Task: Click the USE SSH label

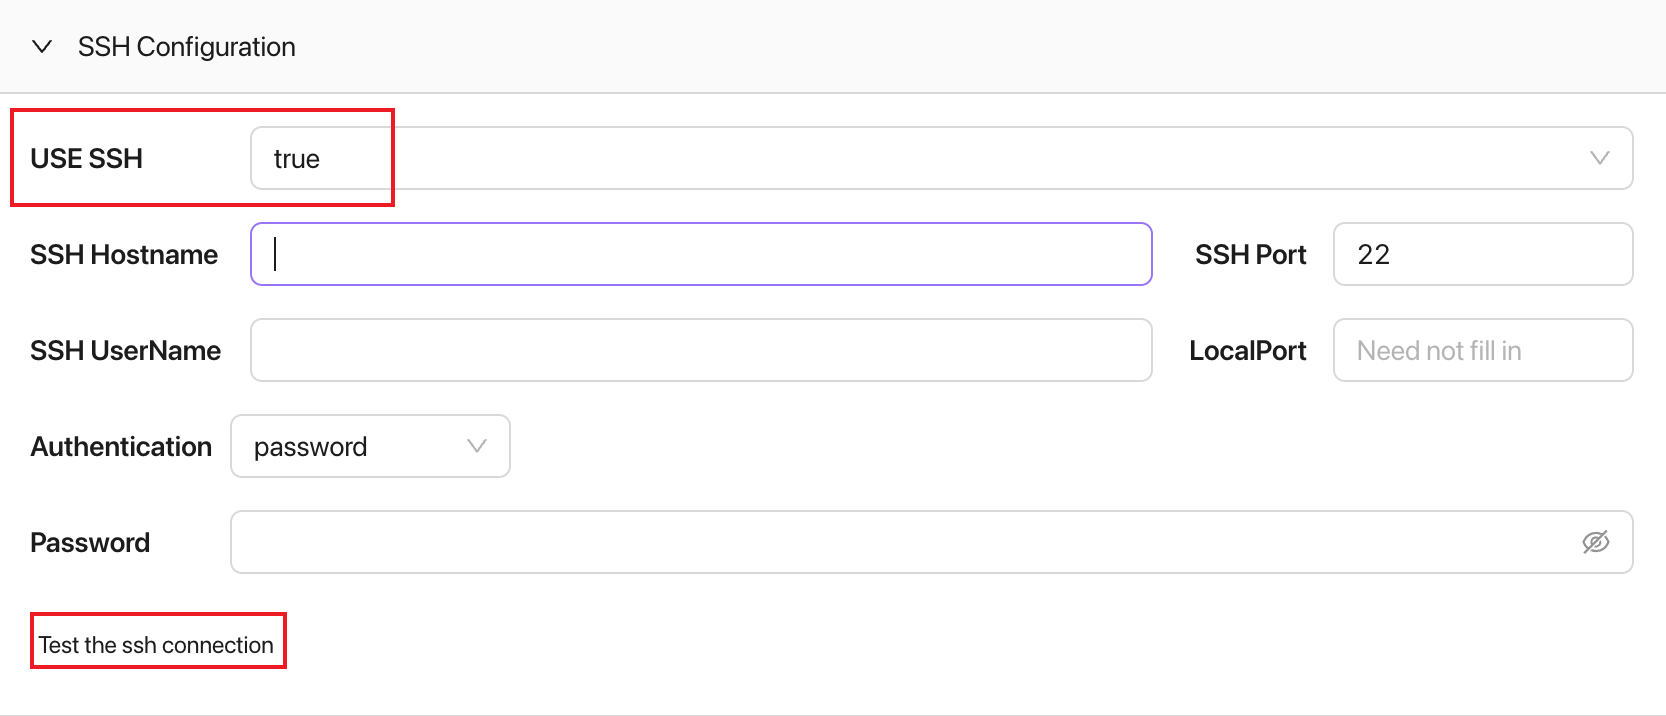Action: point(86,158)
